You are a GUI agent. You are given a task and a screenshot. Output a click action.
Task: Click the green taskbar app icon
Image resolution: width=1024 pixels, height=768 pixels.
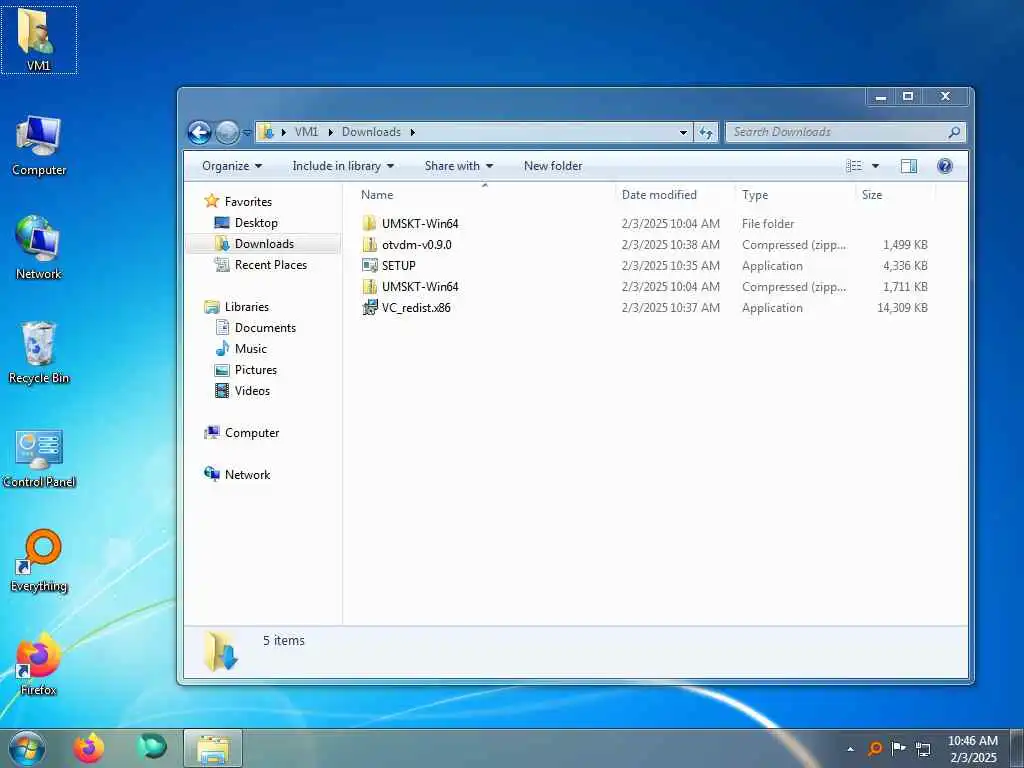(151, 746)
